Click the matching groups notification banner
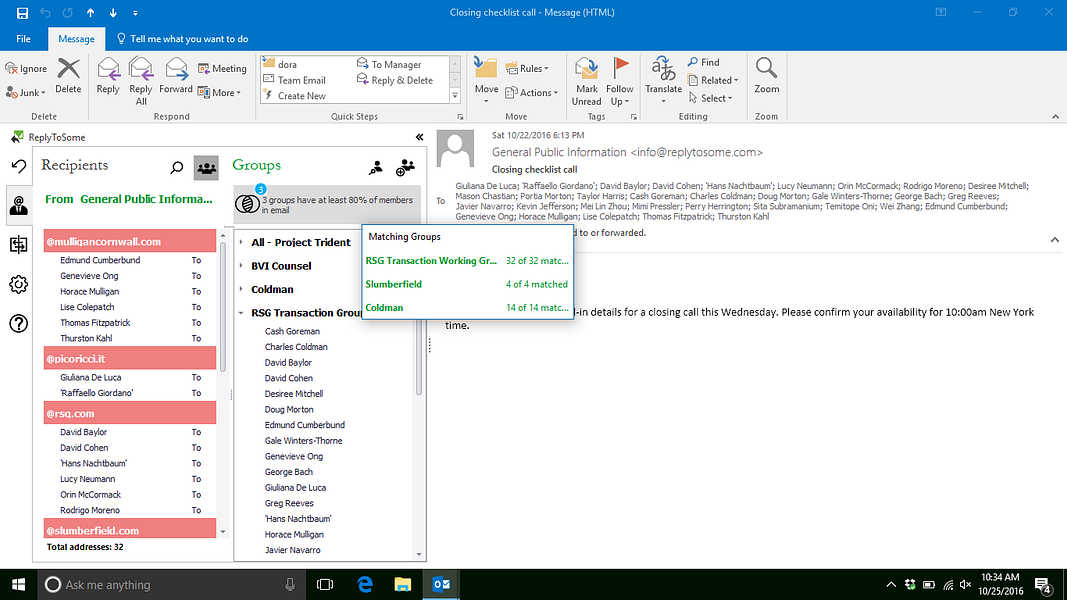Screen dimensions: 1067x600 [327, 204]
